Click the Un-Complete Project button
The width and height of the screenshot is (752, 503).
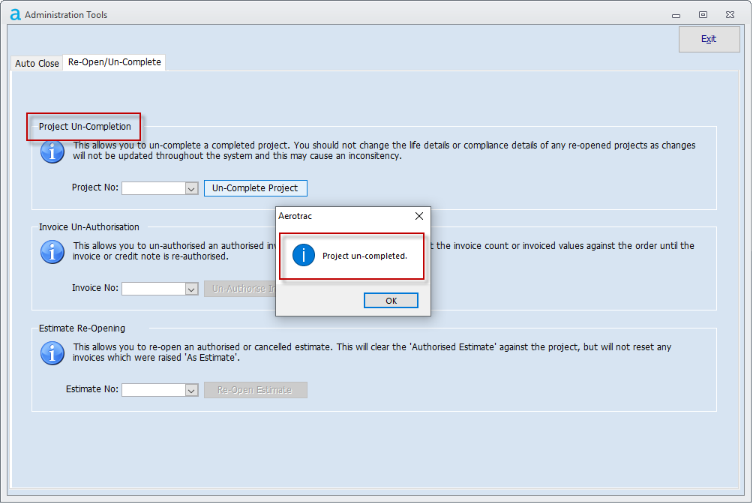pyautogui.click(x=255, y=188)
